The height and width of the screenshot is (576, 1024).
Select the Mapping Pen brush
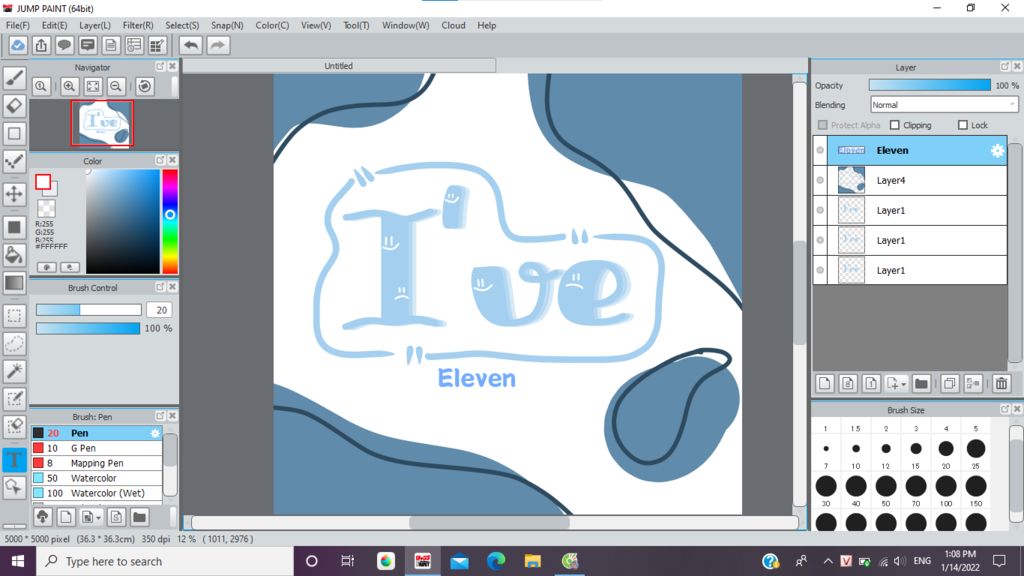click(97, 463)
